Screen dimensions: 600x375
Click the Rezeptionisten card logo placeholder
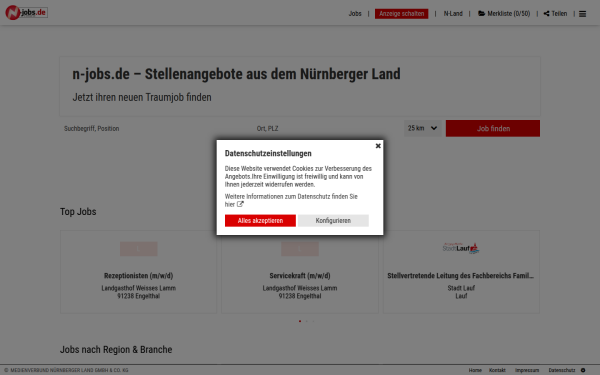tap(139, 249)
